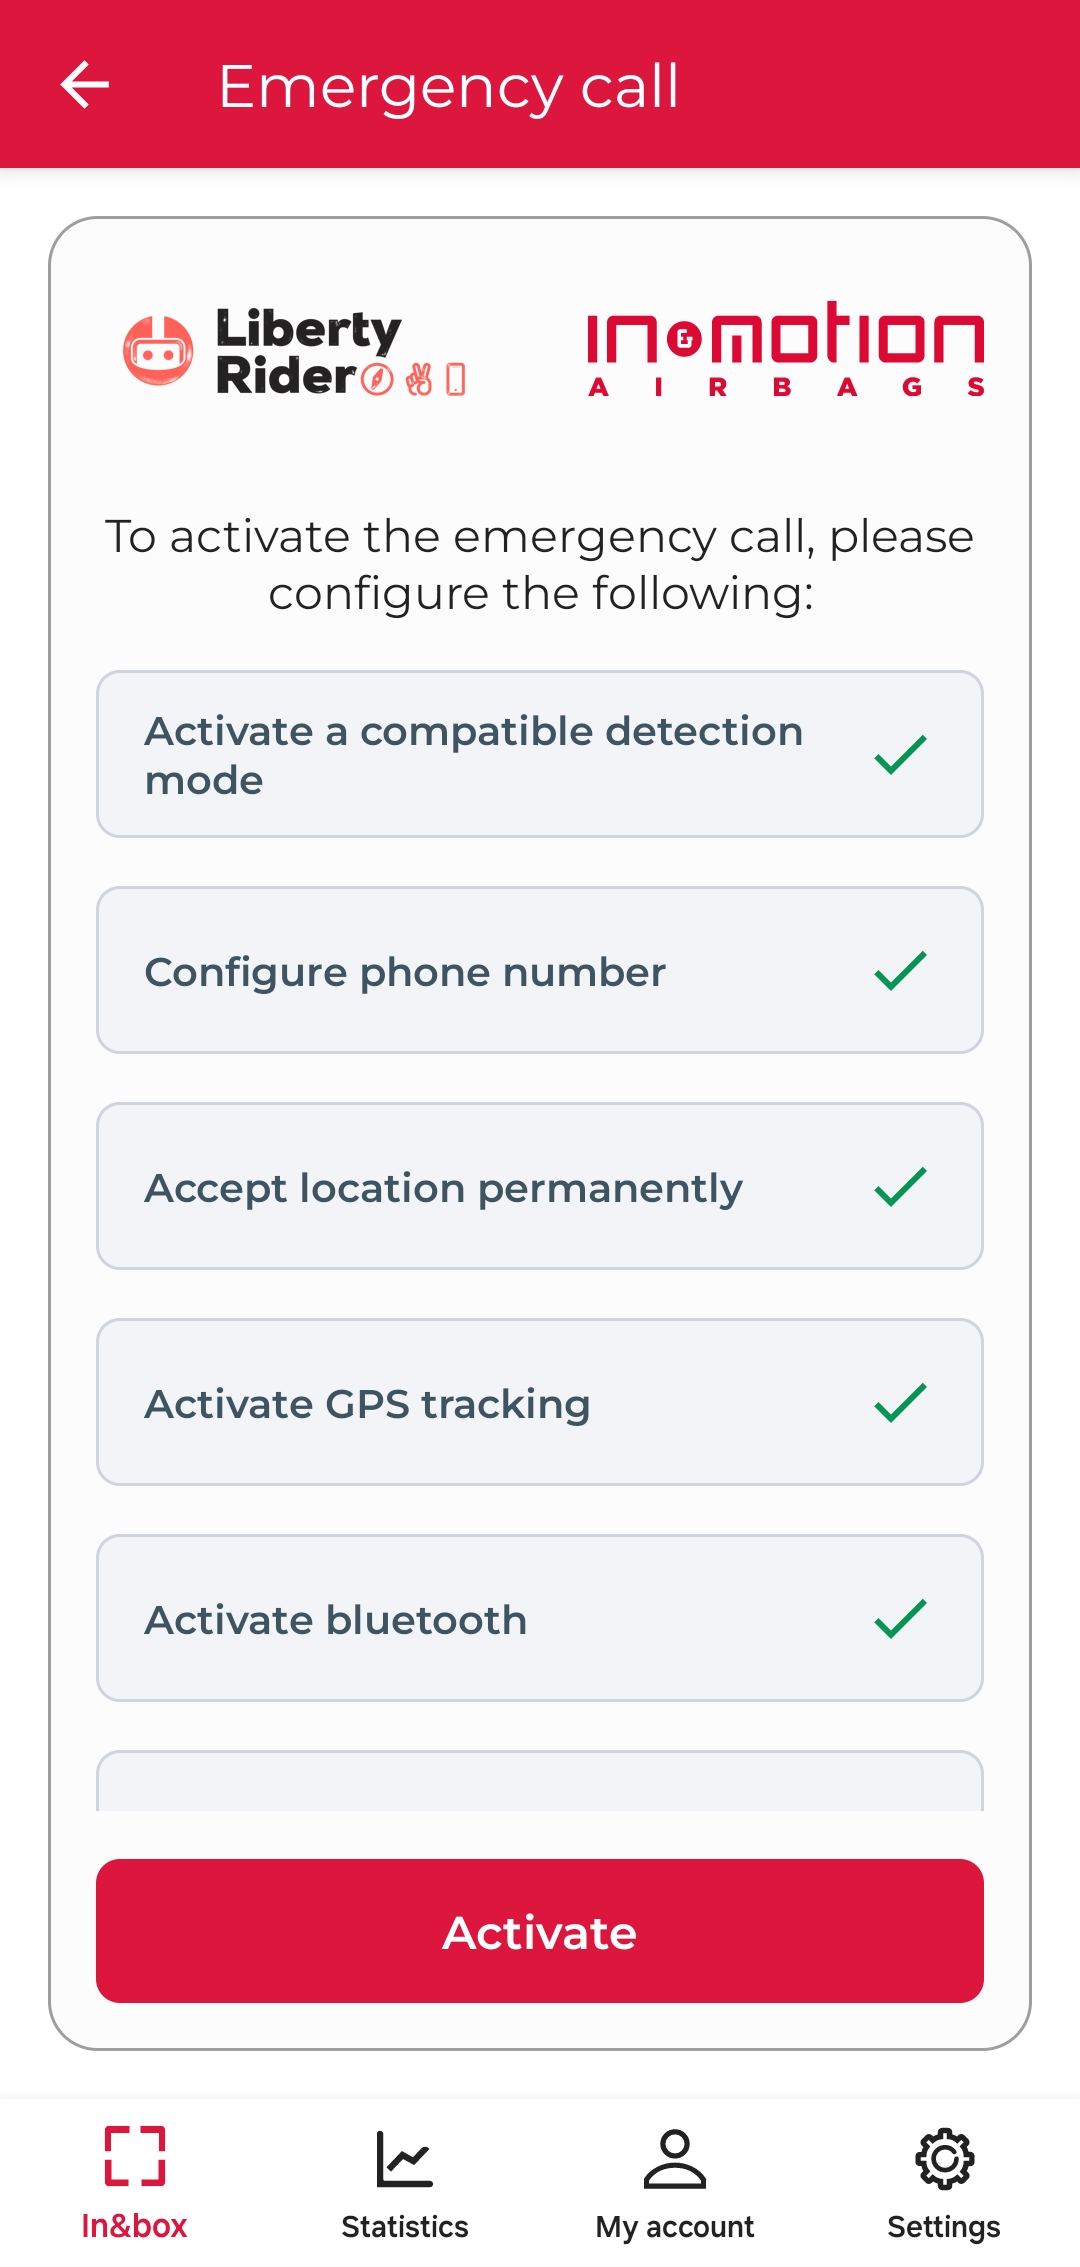Open the In&box tab icon

tap(135, 2155)
